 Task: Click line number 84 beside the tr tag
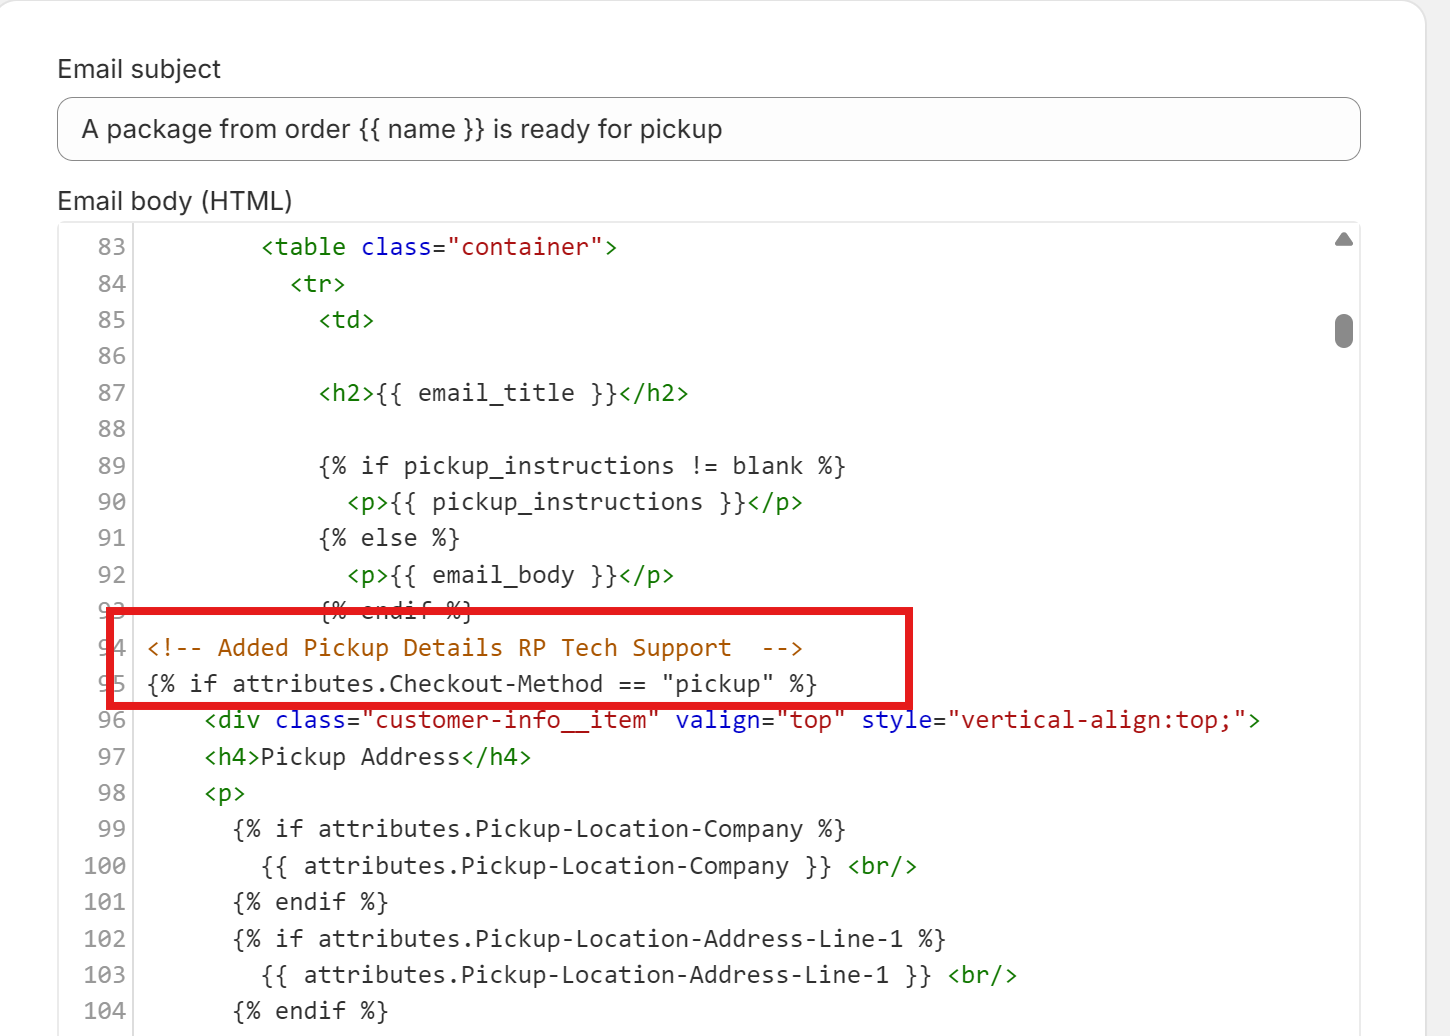[111, 284]
